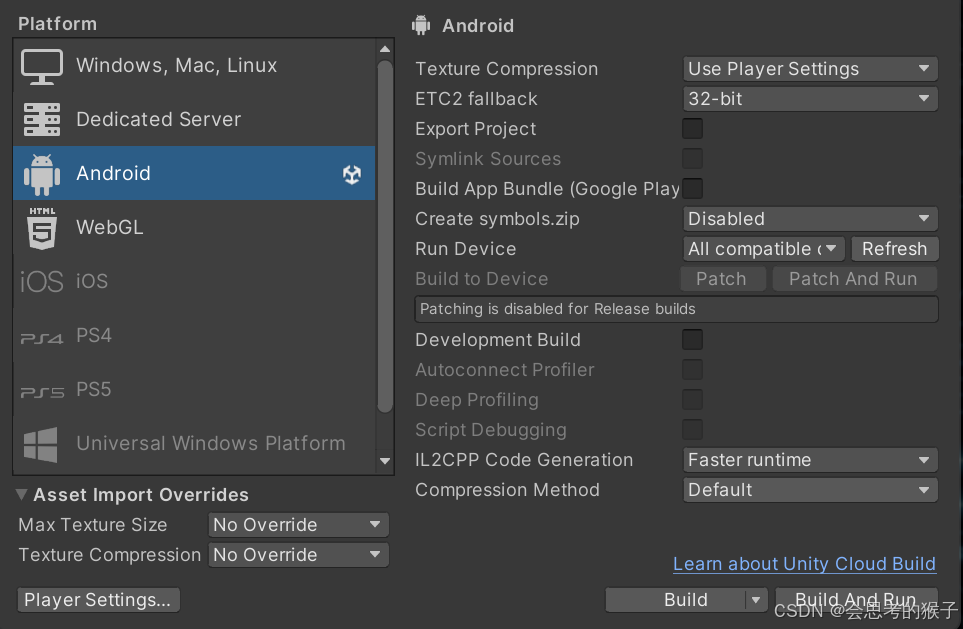Click the Build button
The width and height of the screenshot is (963, 629).
(676, 600)
